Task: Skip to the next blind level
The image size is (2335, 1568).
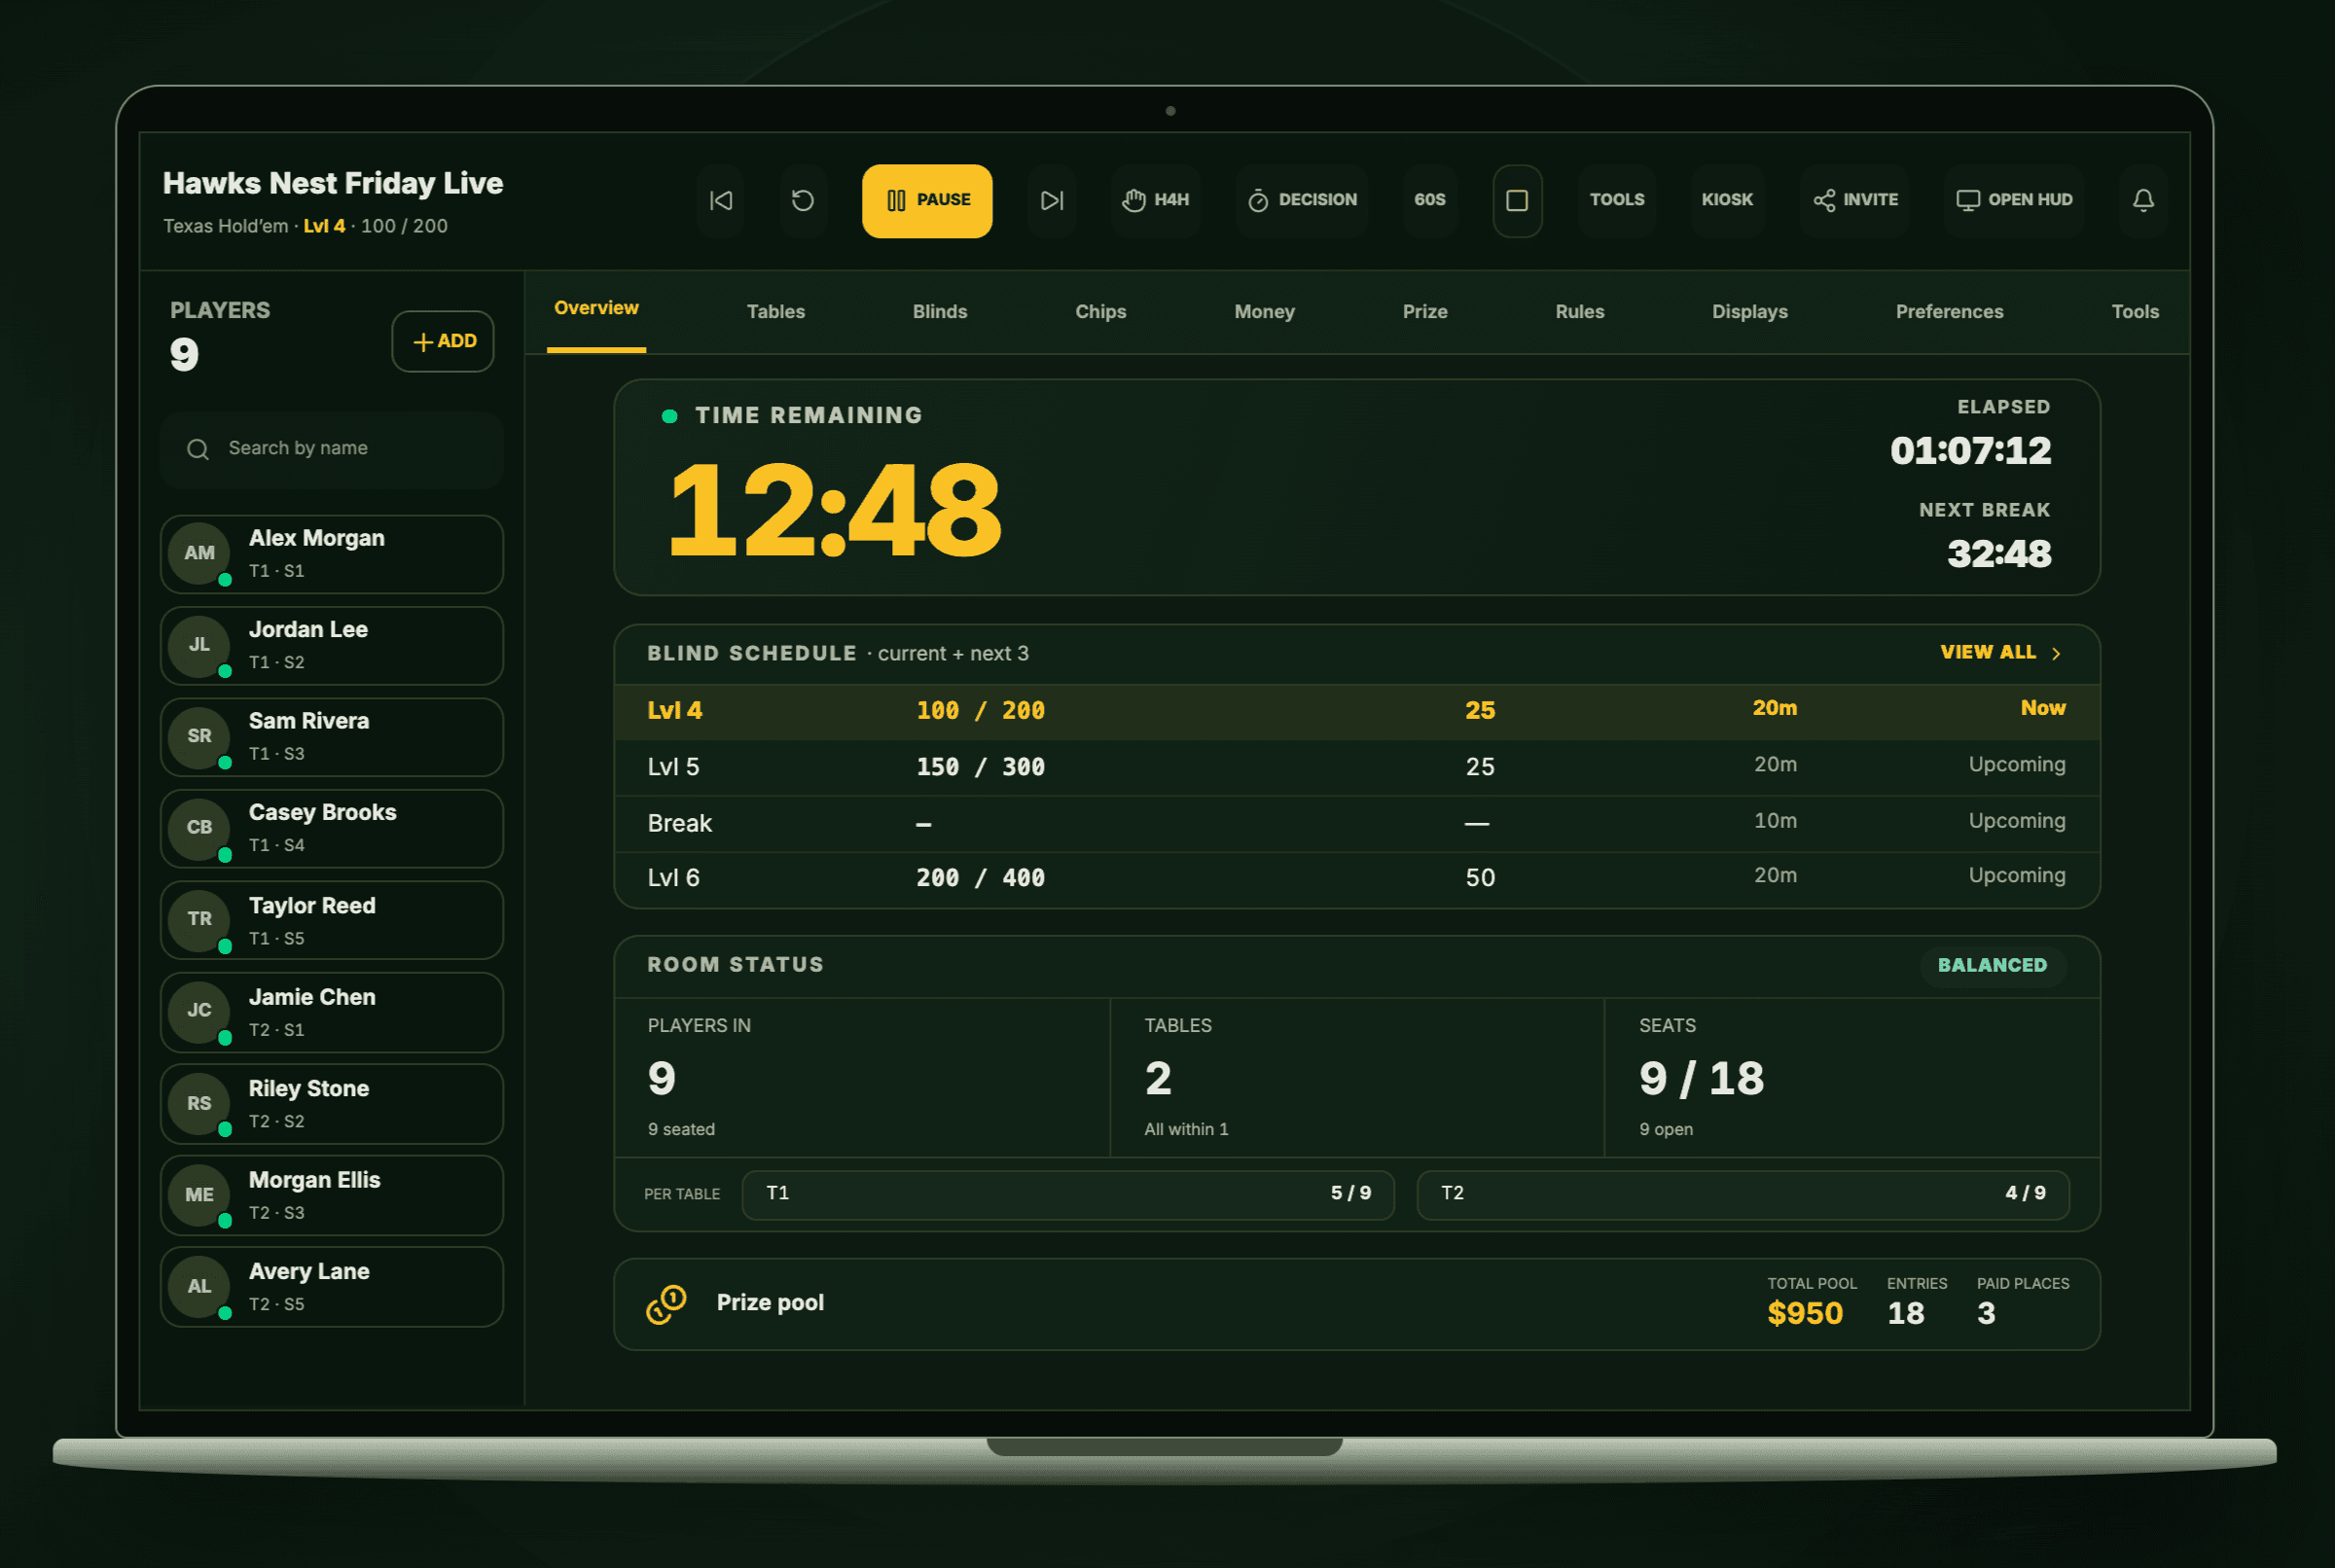Action: (1051, 201)
